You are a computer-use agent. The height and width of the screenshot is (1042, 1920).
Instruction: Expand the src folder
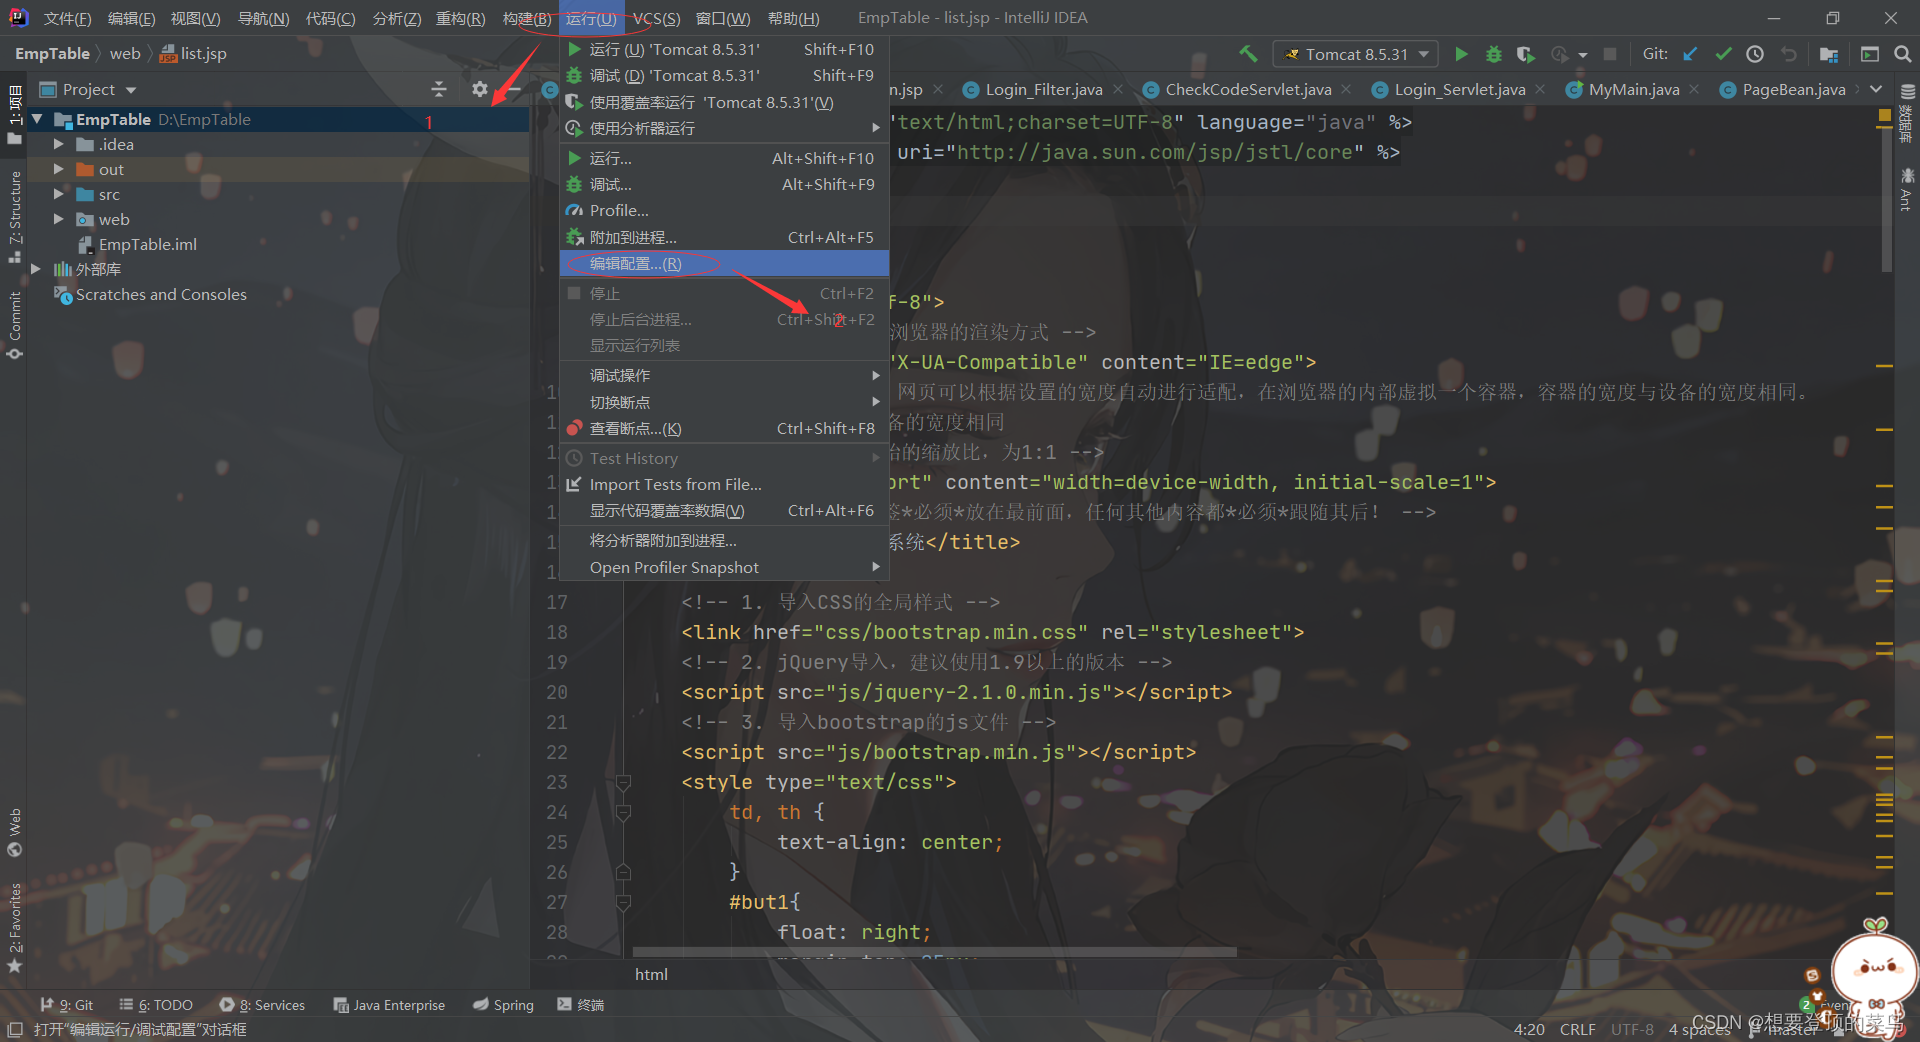[59, 194]
